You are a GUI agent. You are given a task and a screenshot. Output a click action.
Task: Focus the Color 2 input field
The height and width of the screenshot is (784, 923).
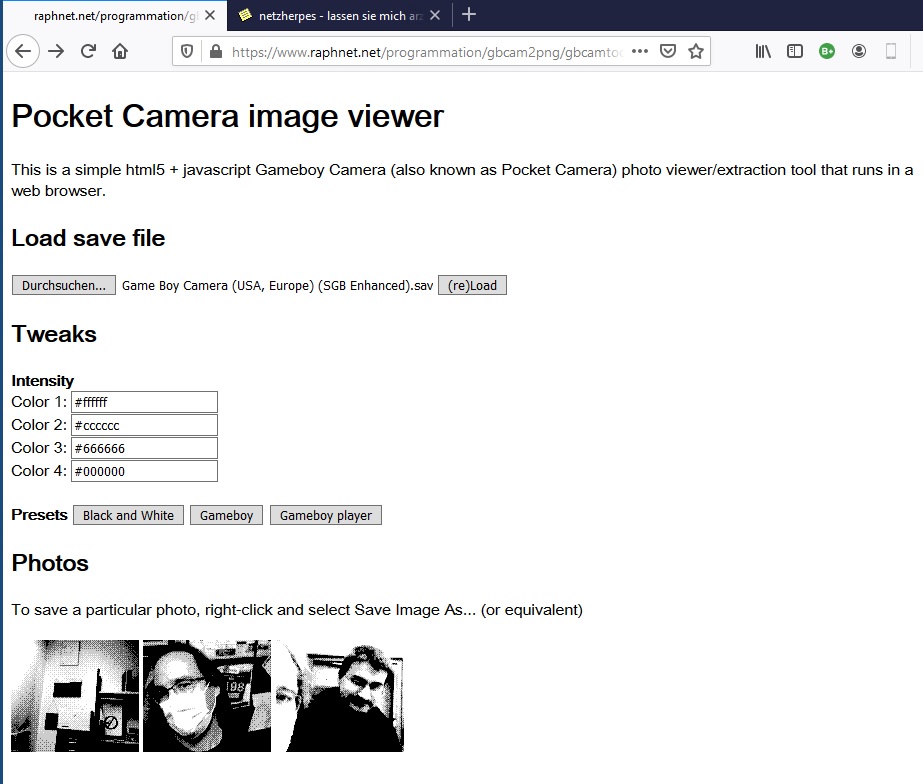pyautogui.click(x=144, y=425)
